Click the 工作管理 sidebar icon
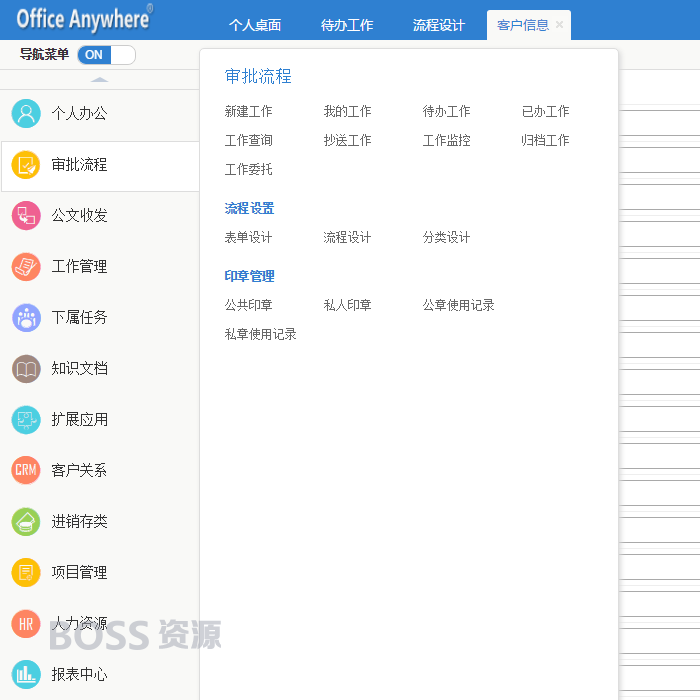 point(26,267)
